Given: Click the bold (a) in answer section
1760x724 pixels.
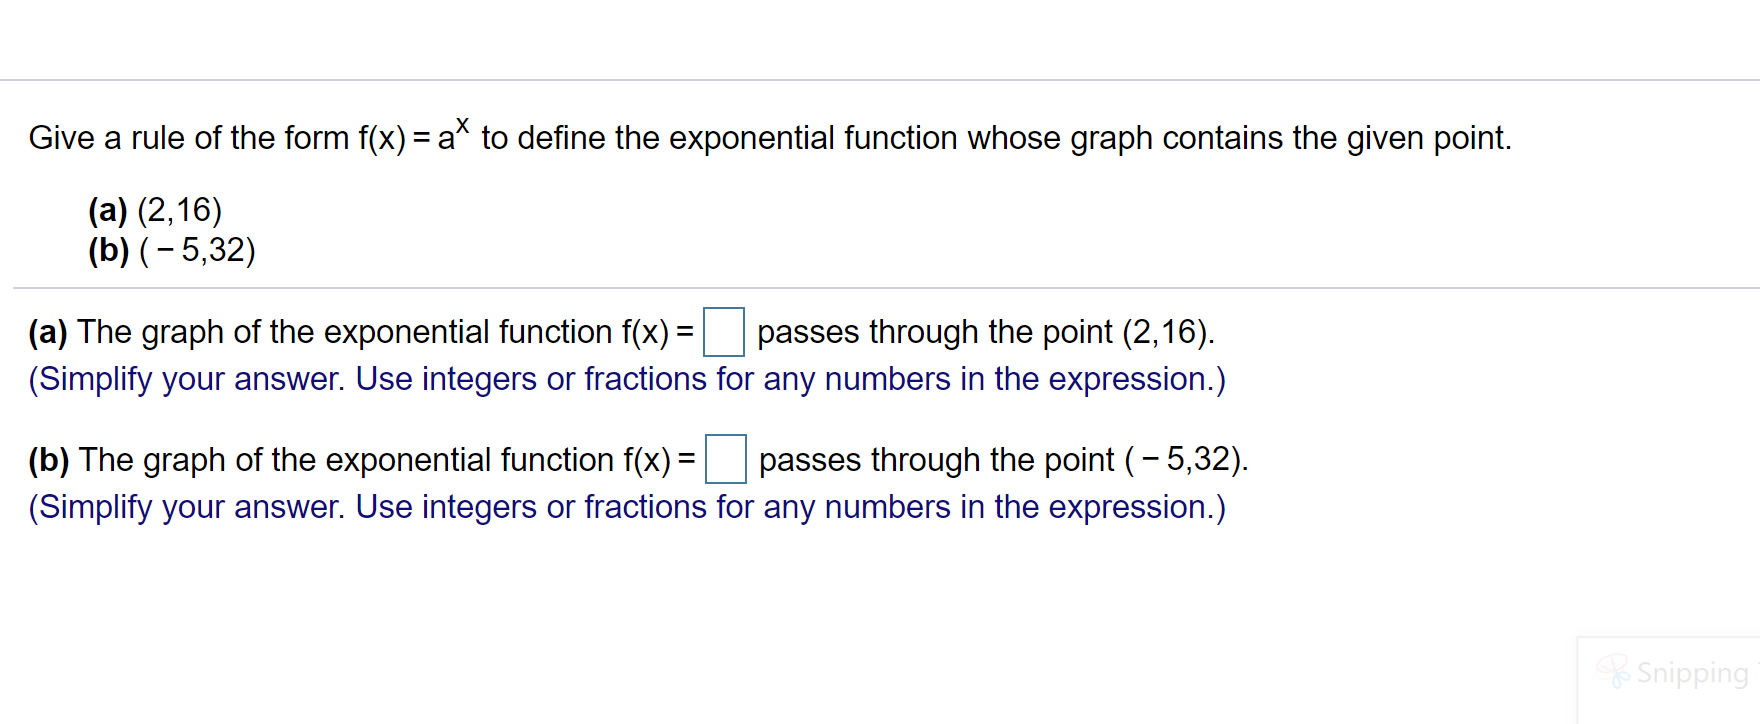Looking at the screenshot, I should [x=47, y=331].
